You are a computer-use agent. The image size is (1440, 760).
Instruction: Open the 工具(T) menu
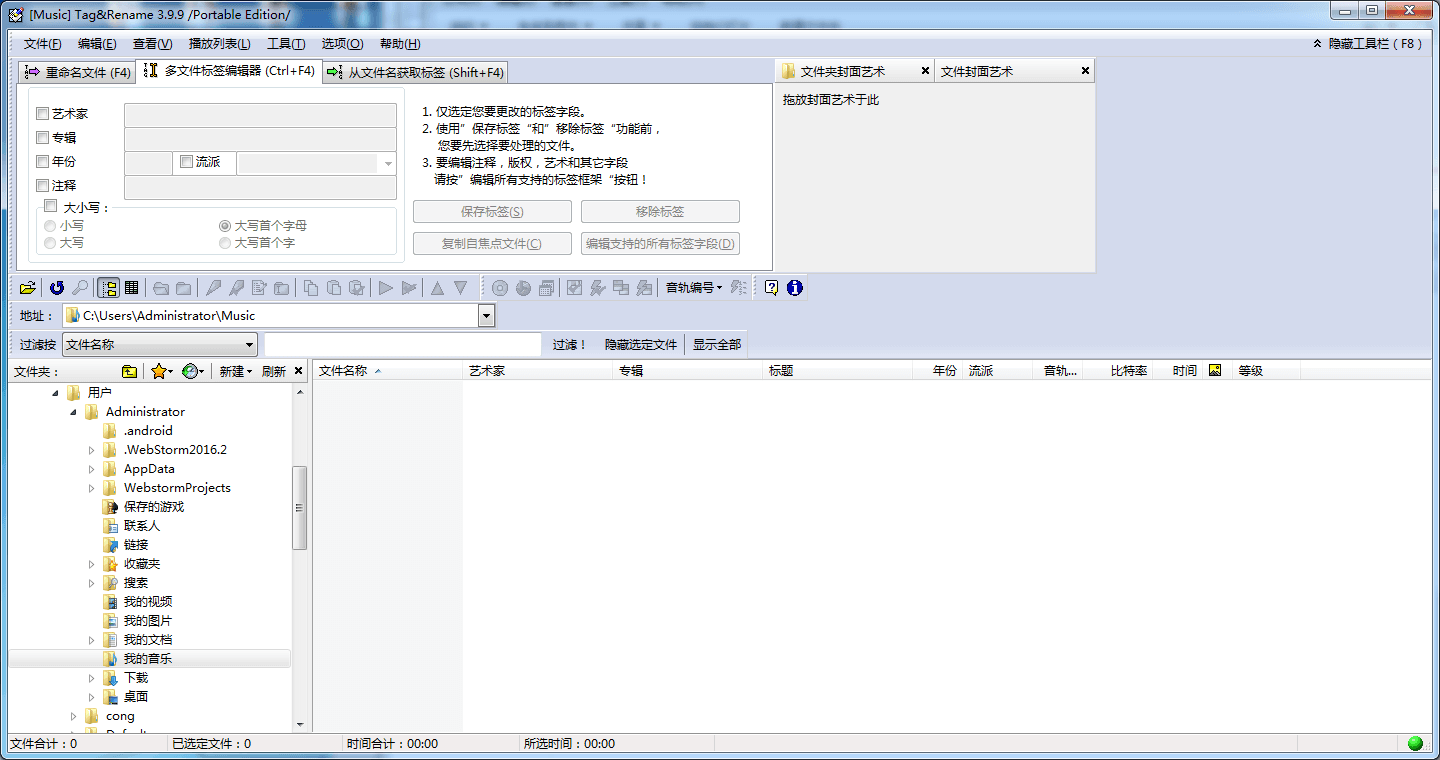coord(286,44)
